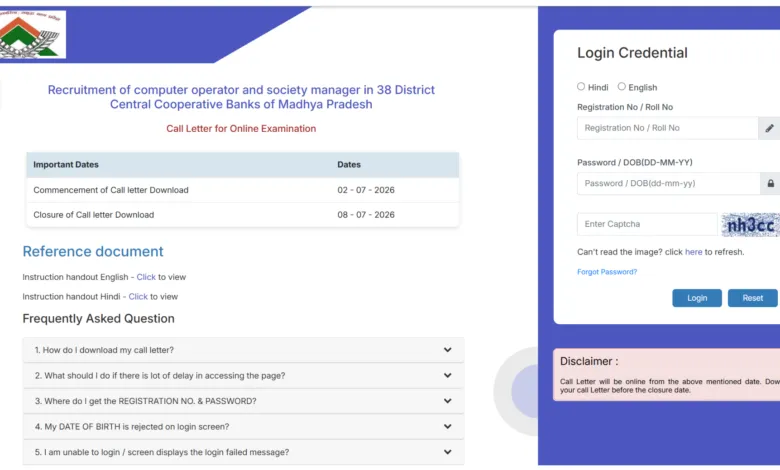Click the pencil icon beside Registration No field
This screenshot has height=470, width=780.
pos(769,128)
